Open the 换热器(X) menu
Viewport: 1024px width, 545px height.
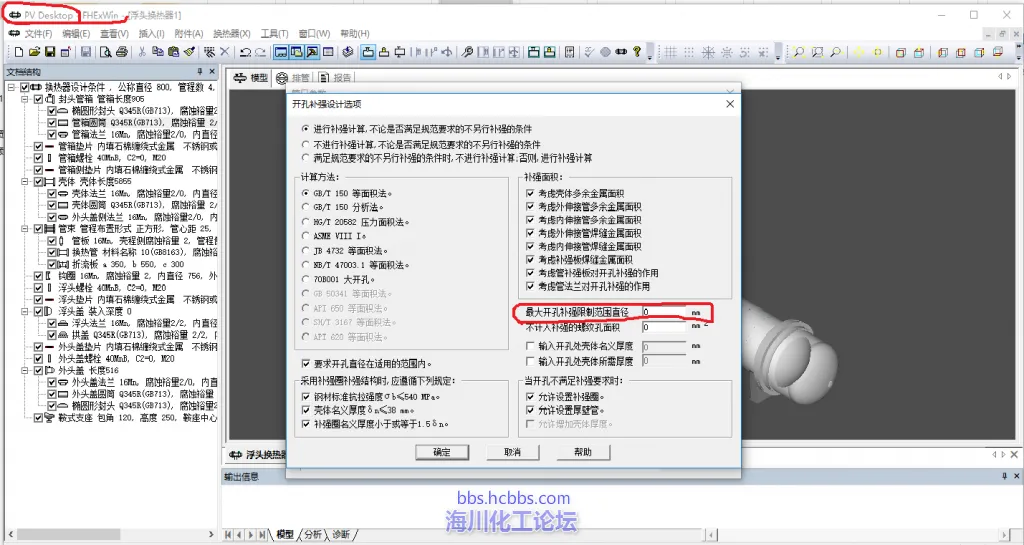coord(232,33)
